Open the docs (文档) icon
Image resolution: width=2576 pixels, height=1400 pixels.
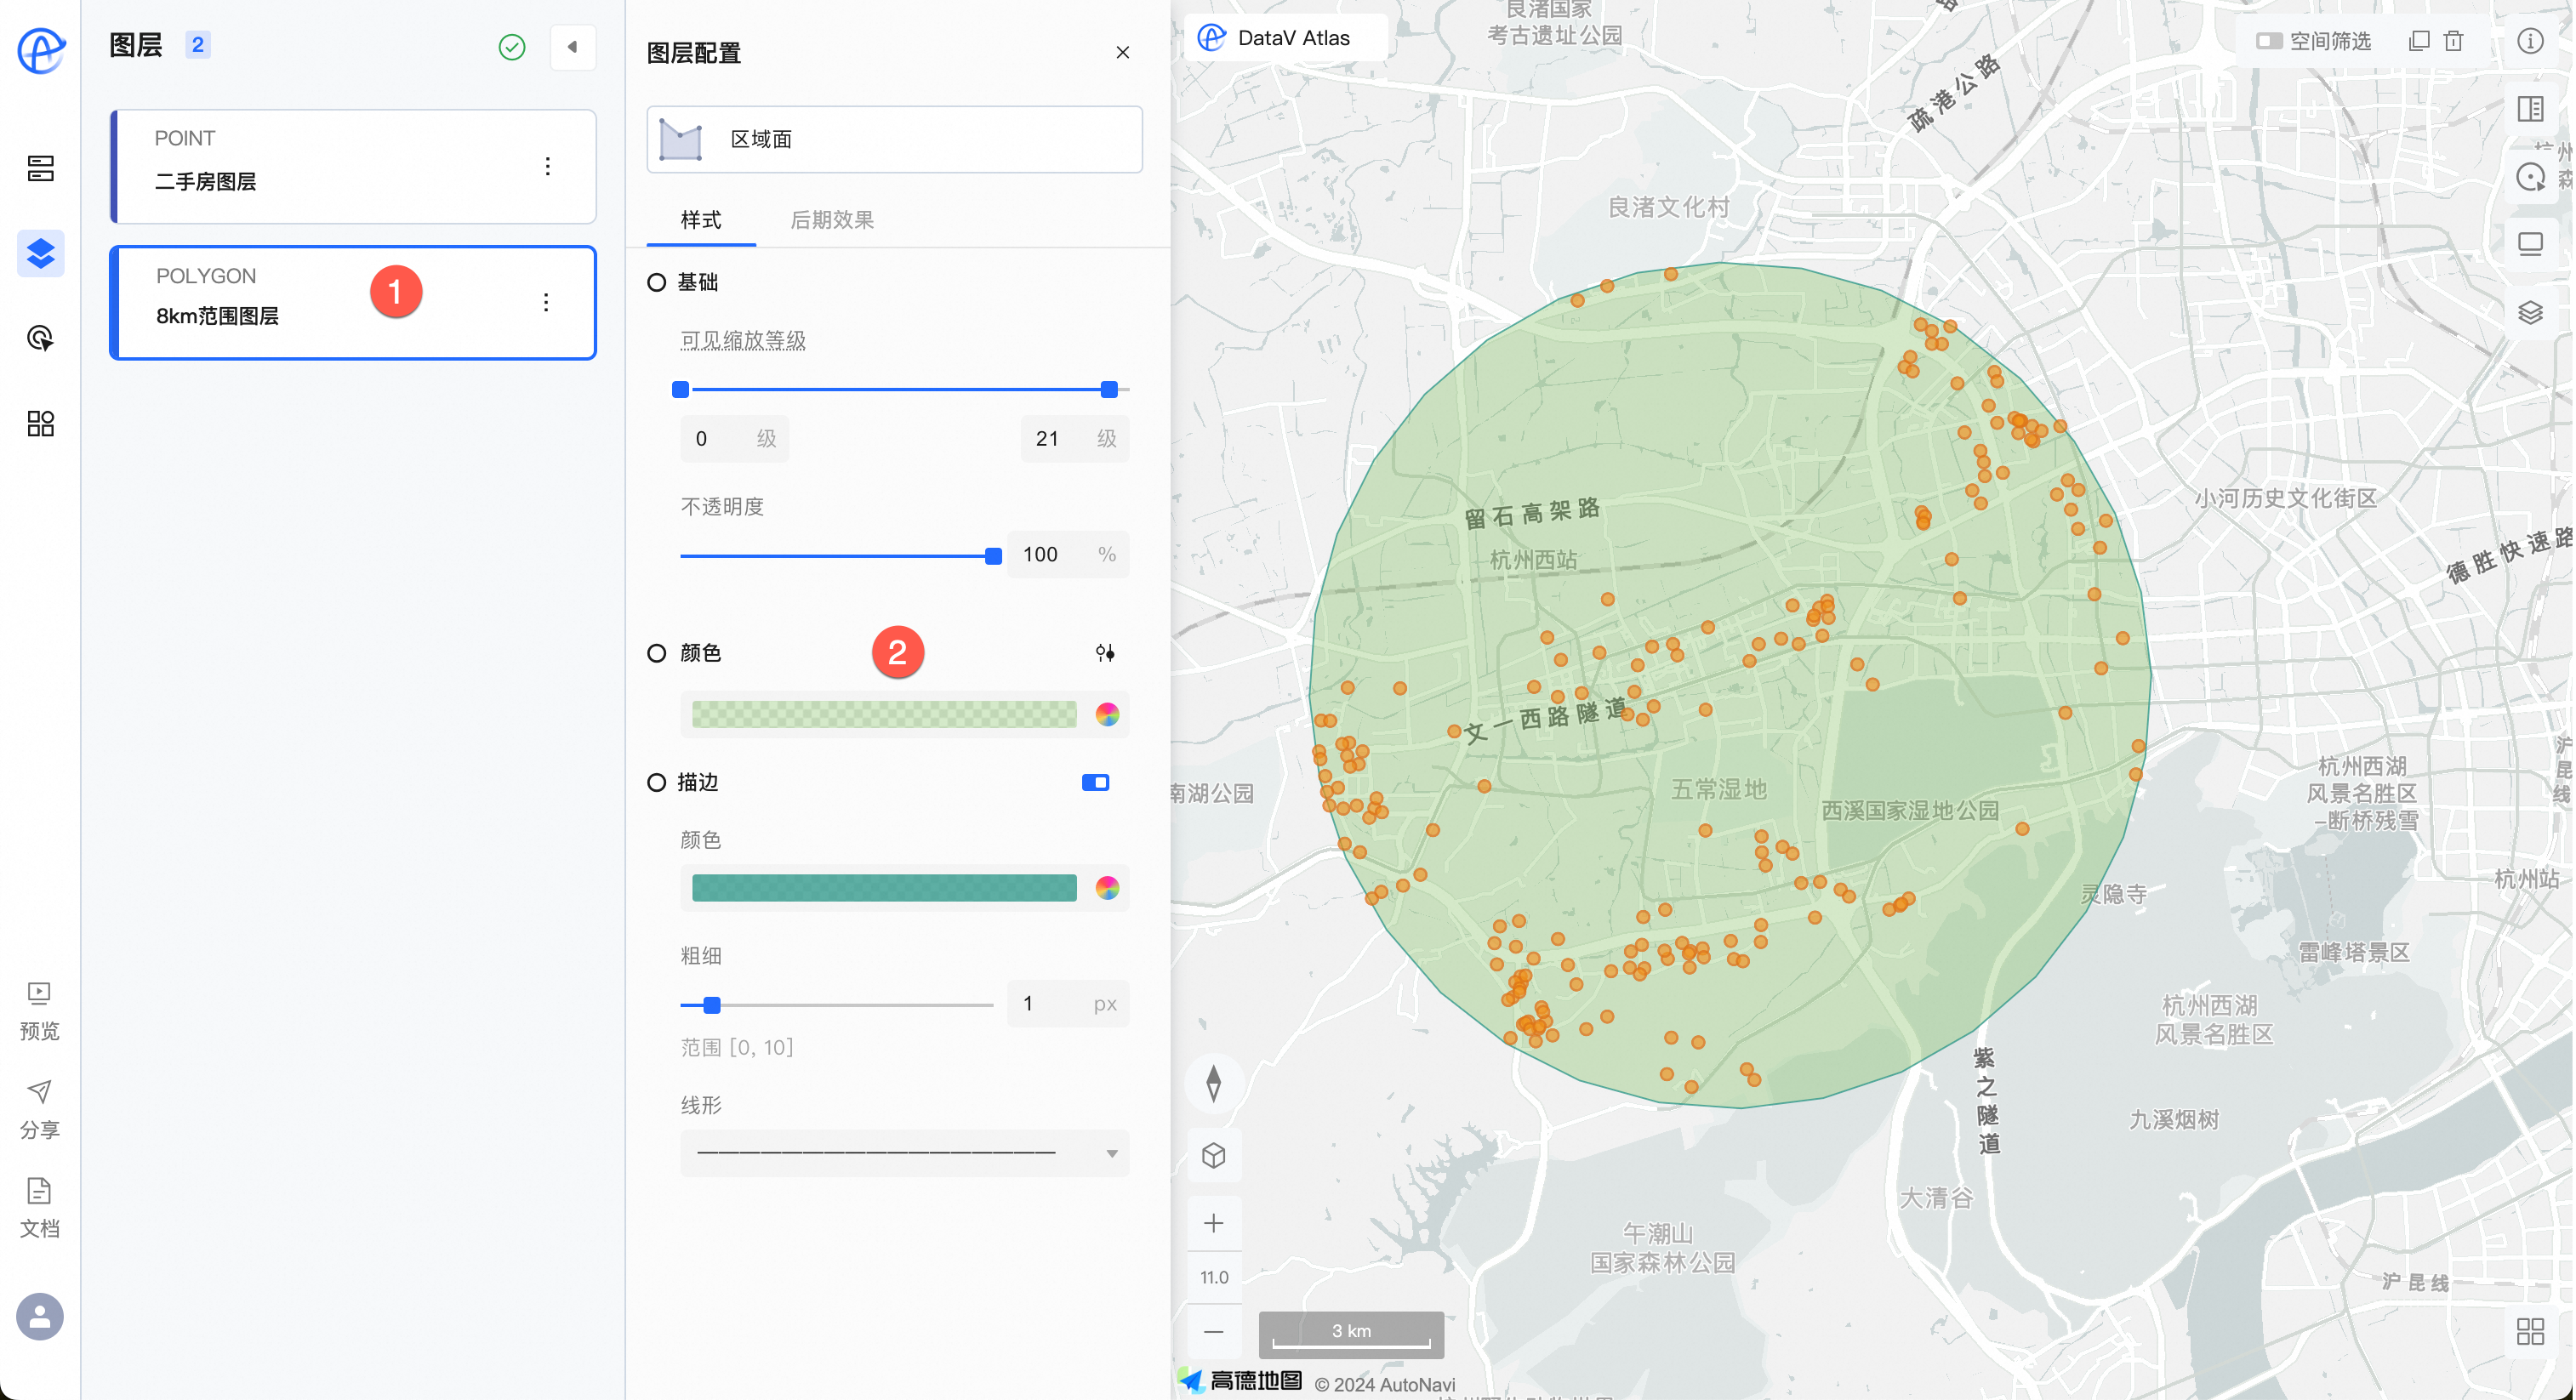click(x=39, y=1190)
